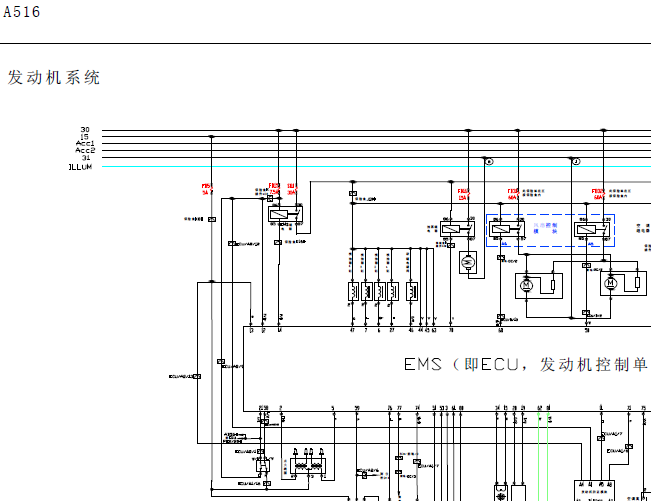Click the left cooling fan motor symbol
This screenshot has width=651, height=501.
point(526,286)
